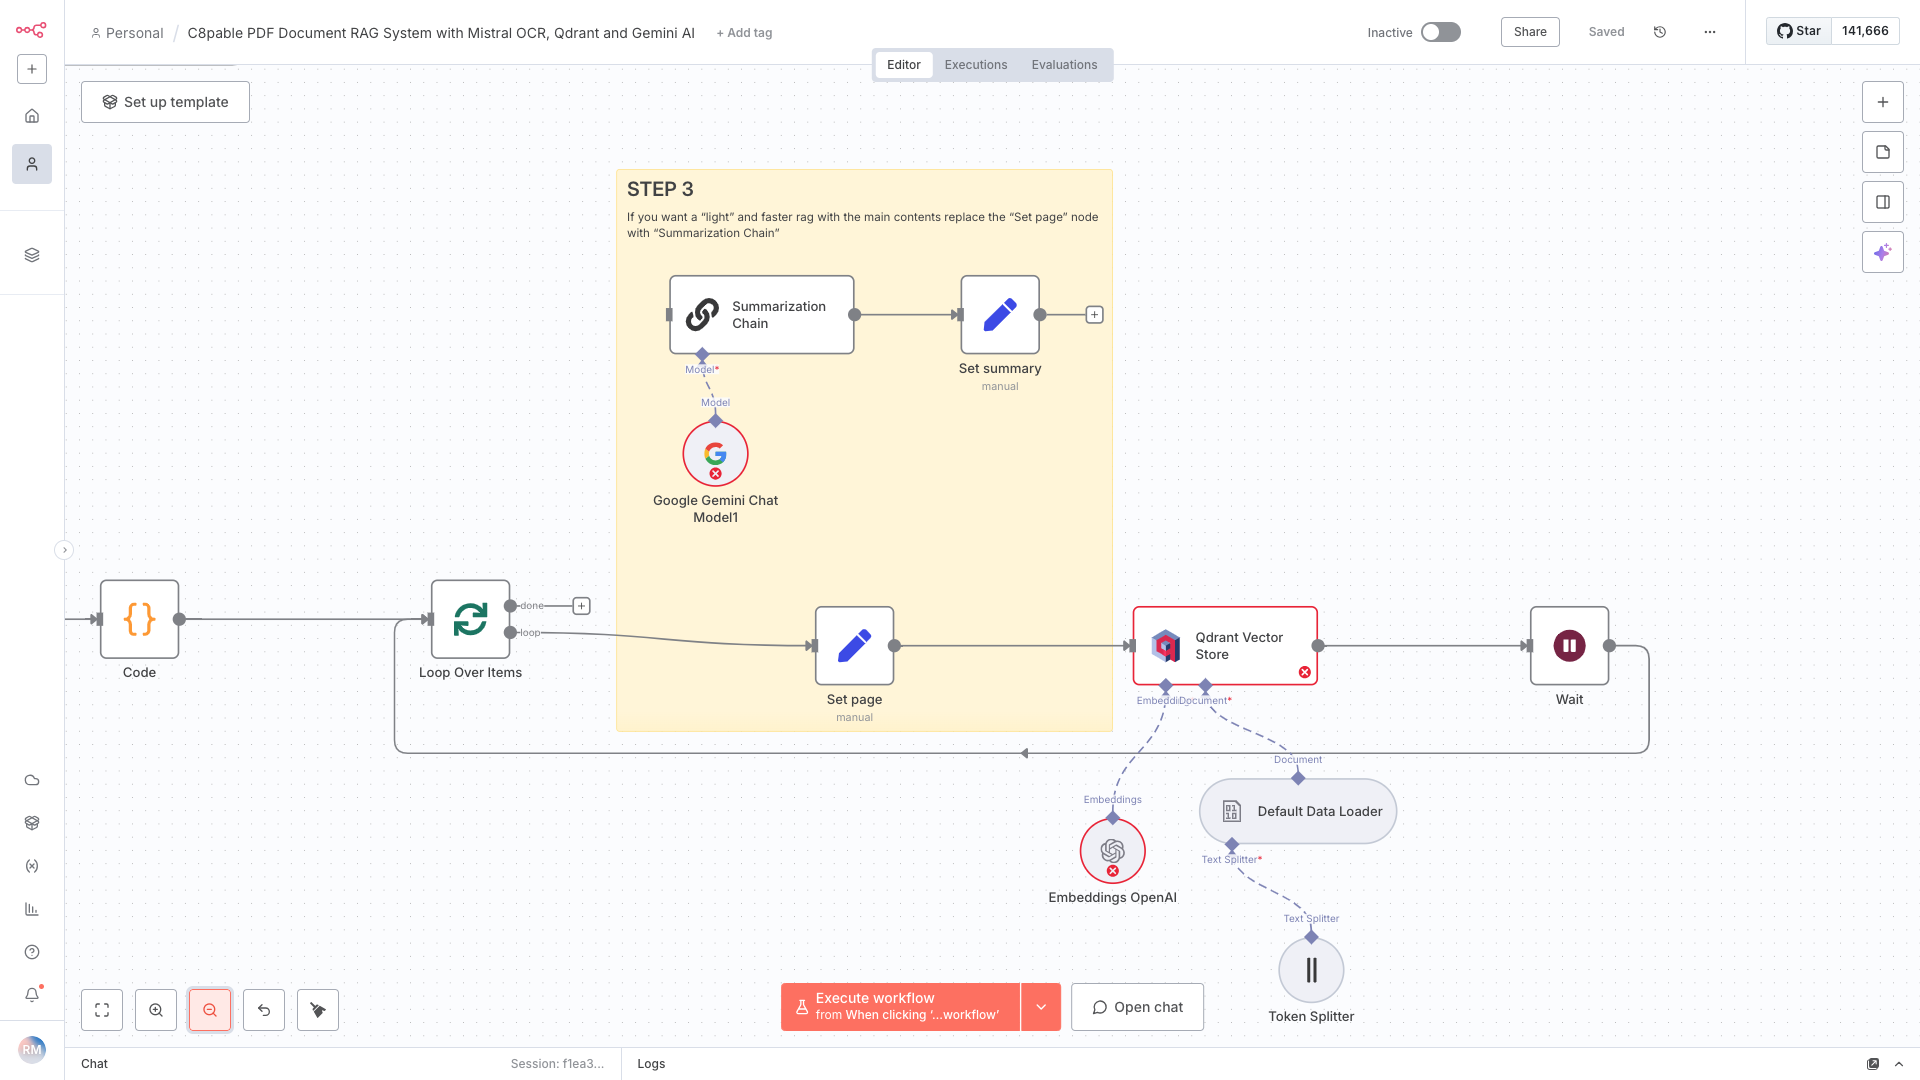Screen dimensions: 1920x1080
Task: Switch to the Evaluations tab
Action: (1064, 65)
